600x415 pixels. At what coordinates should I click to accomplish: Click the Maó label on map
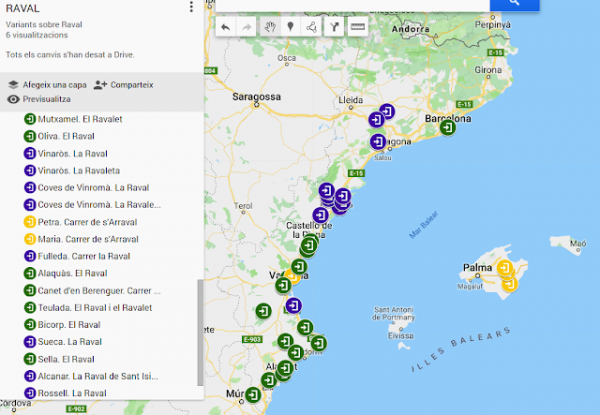coord(578,243)
